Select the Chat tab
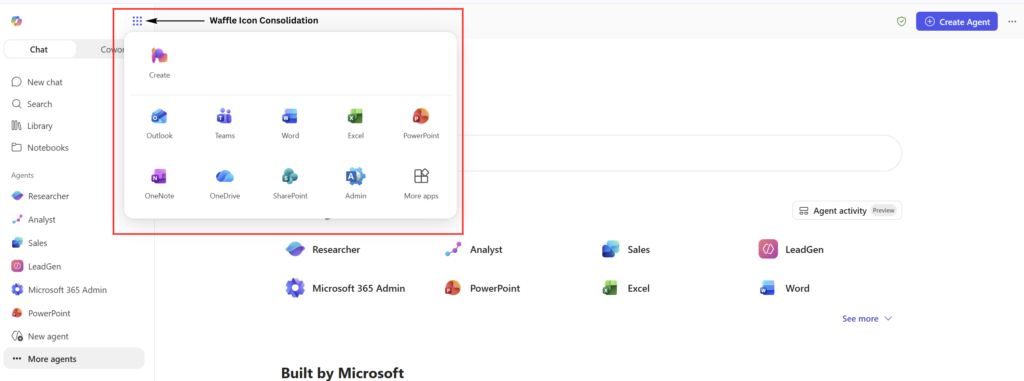 tap(39, 49)
